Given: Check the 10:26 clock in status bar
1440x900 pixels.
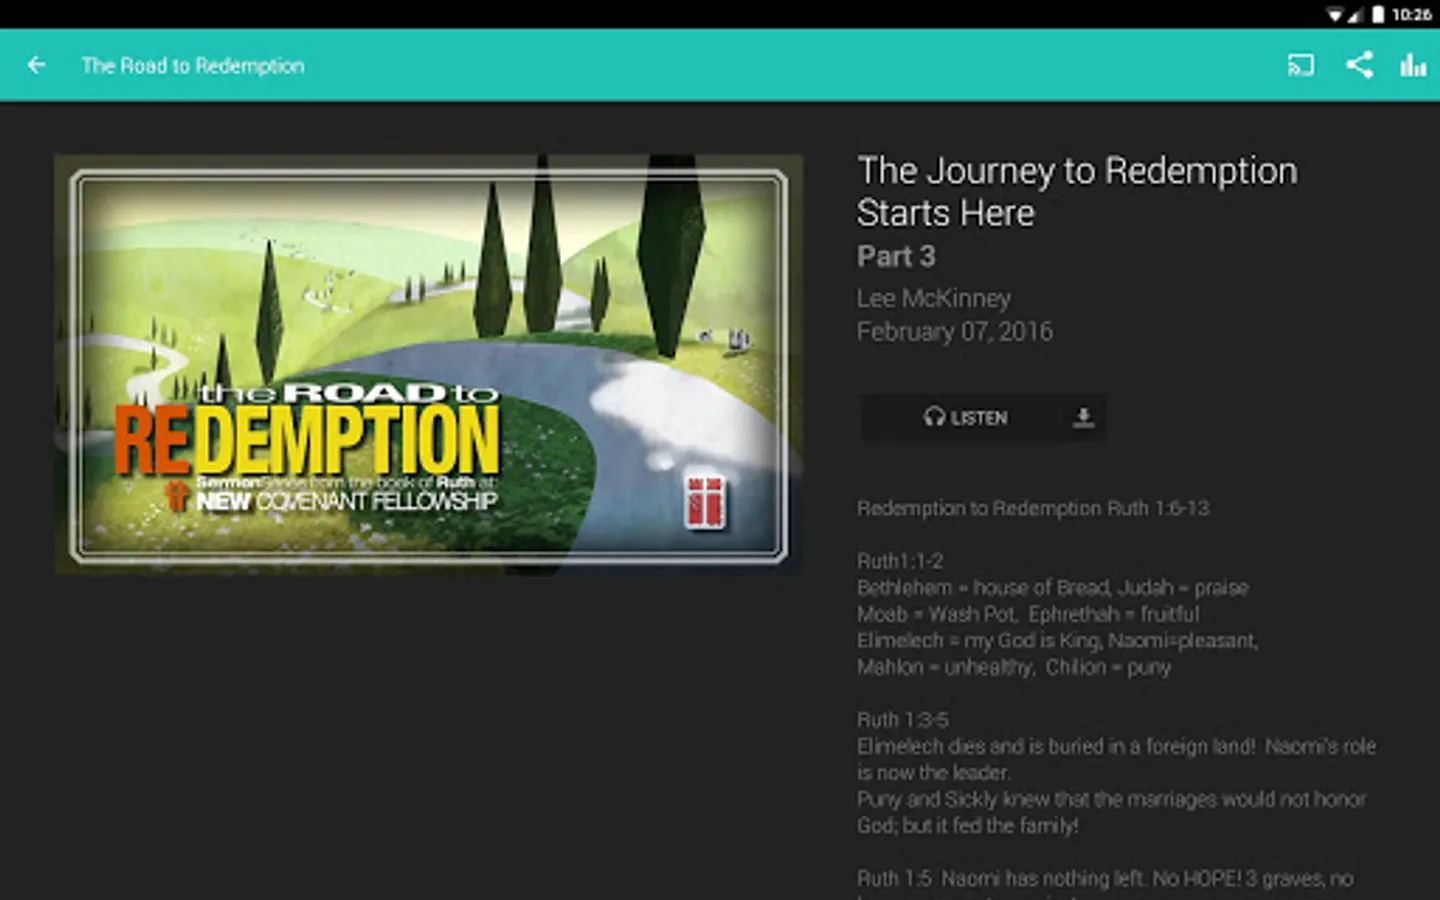Looking at the screenshot, I should (x=1411, y=14).
